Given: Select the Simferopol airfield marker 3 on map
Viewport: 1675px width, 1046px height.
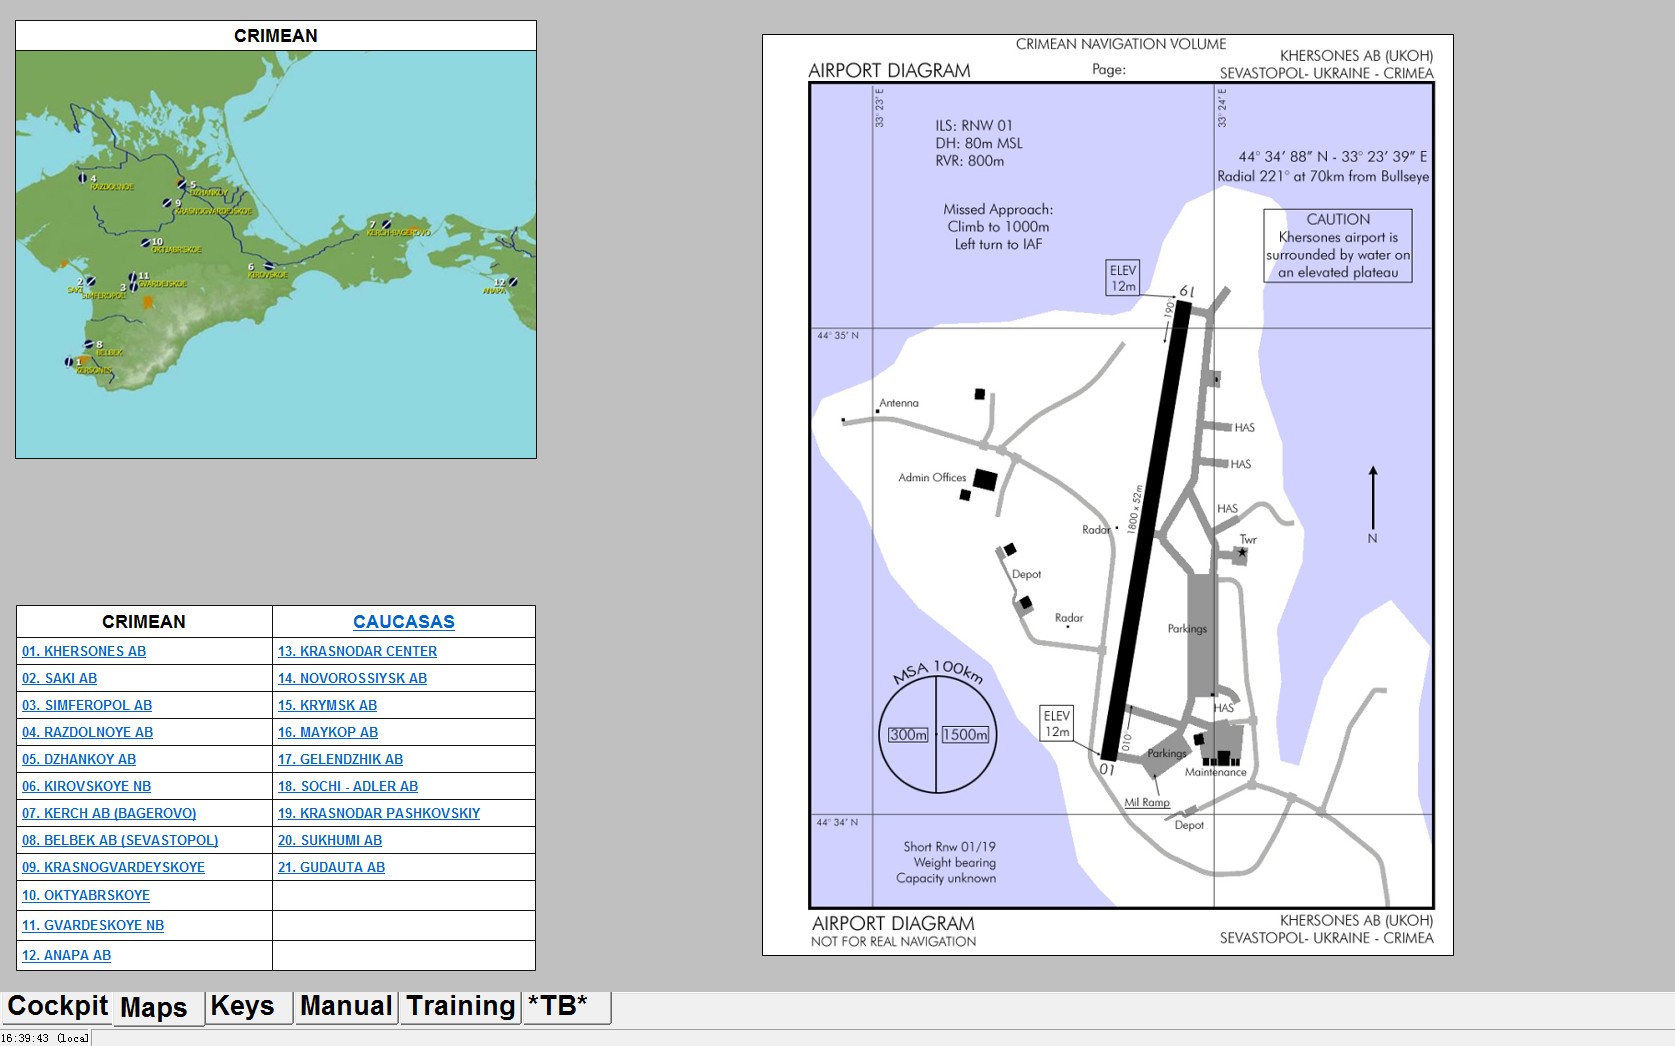Looking at the screenshot, I should pyautogui.click(x=133, y=286).
